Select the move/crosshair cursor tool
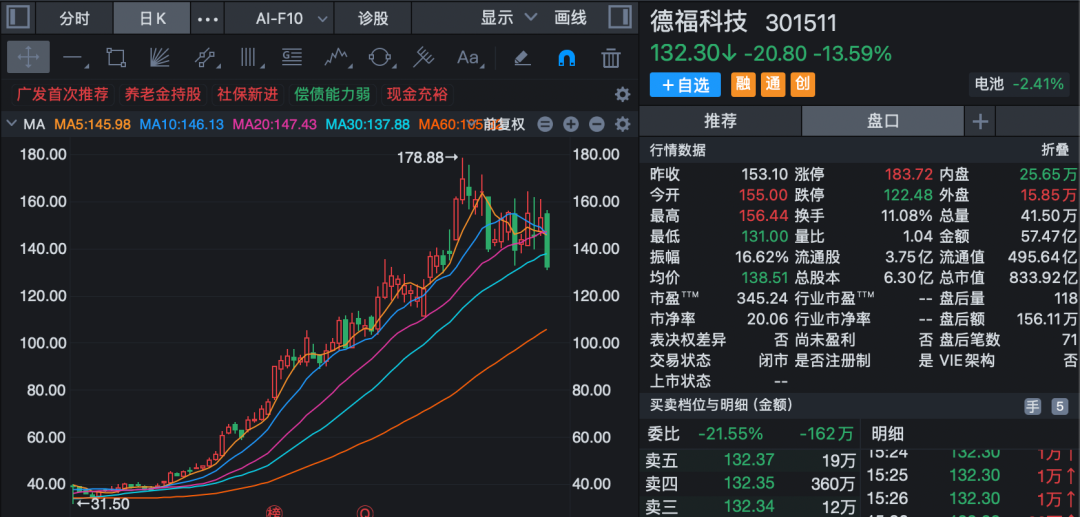The image size is (1080, 517). tap(28, 57)
